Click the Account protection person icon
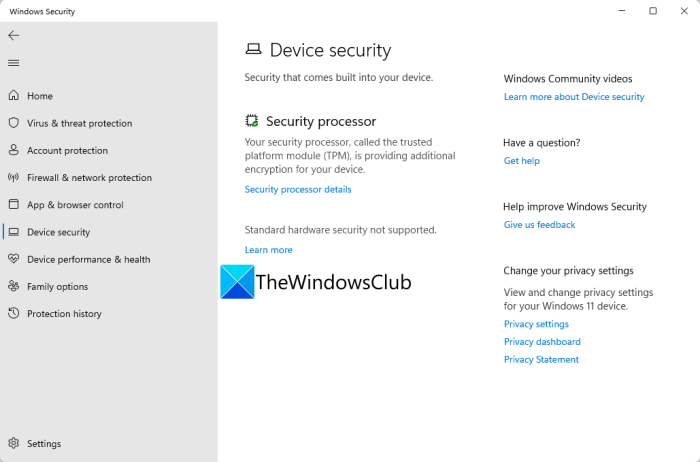The image size is (700, 462). (x=14, y=150)
